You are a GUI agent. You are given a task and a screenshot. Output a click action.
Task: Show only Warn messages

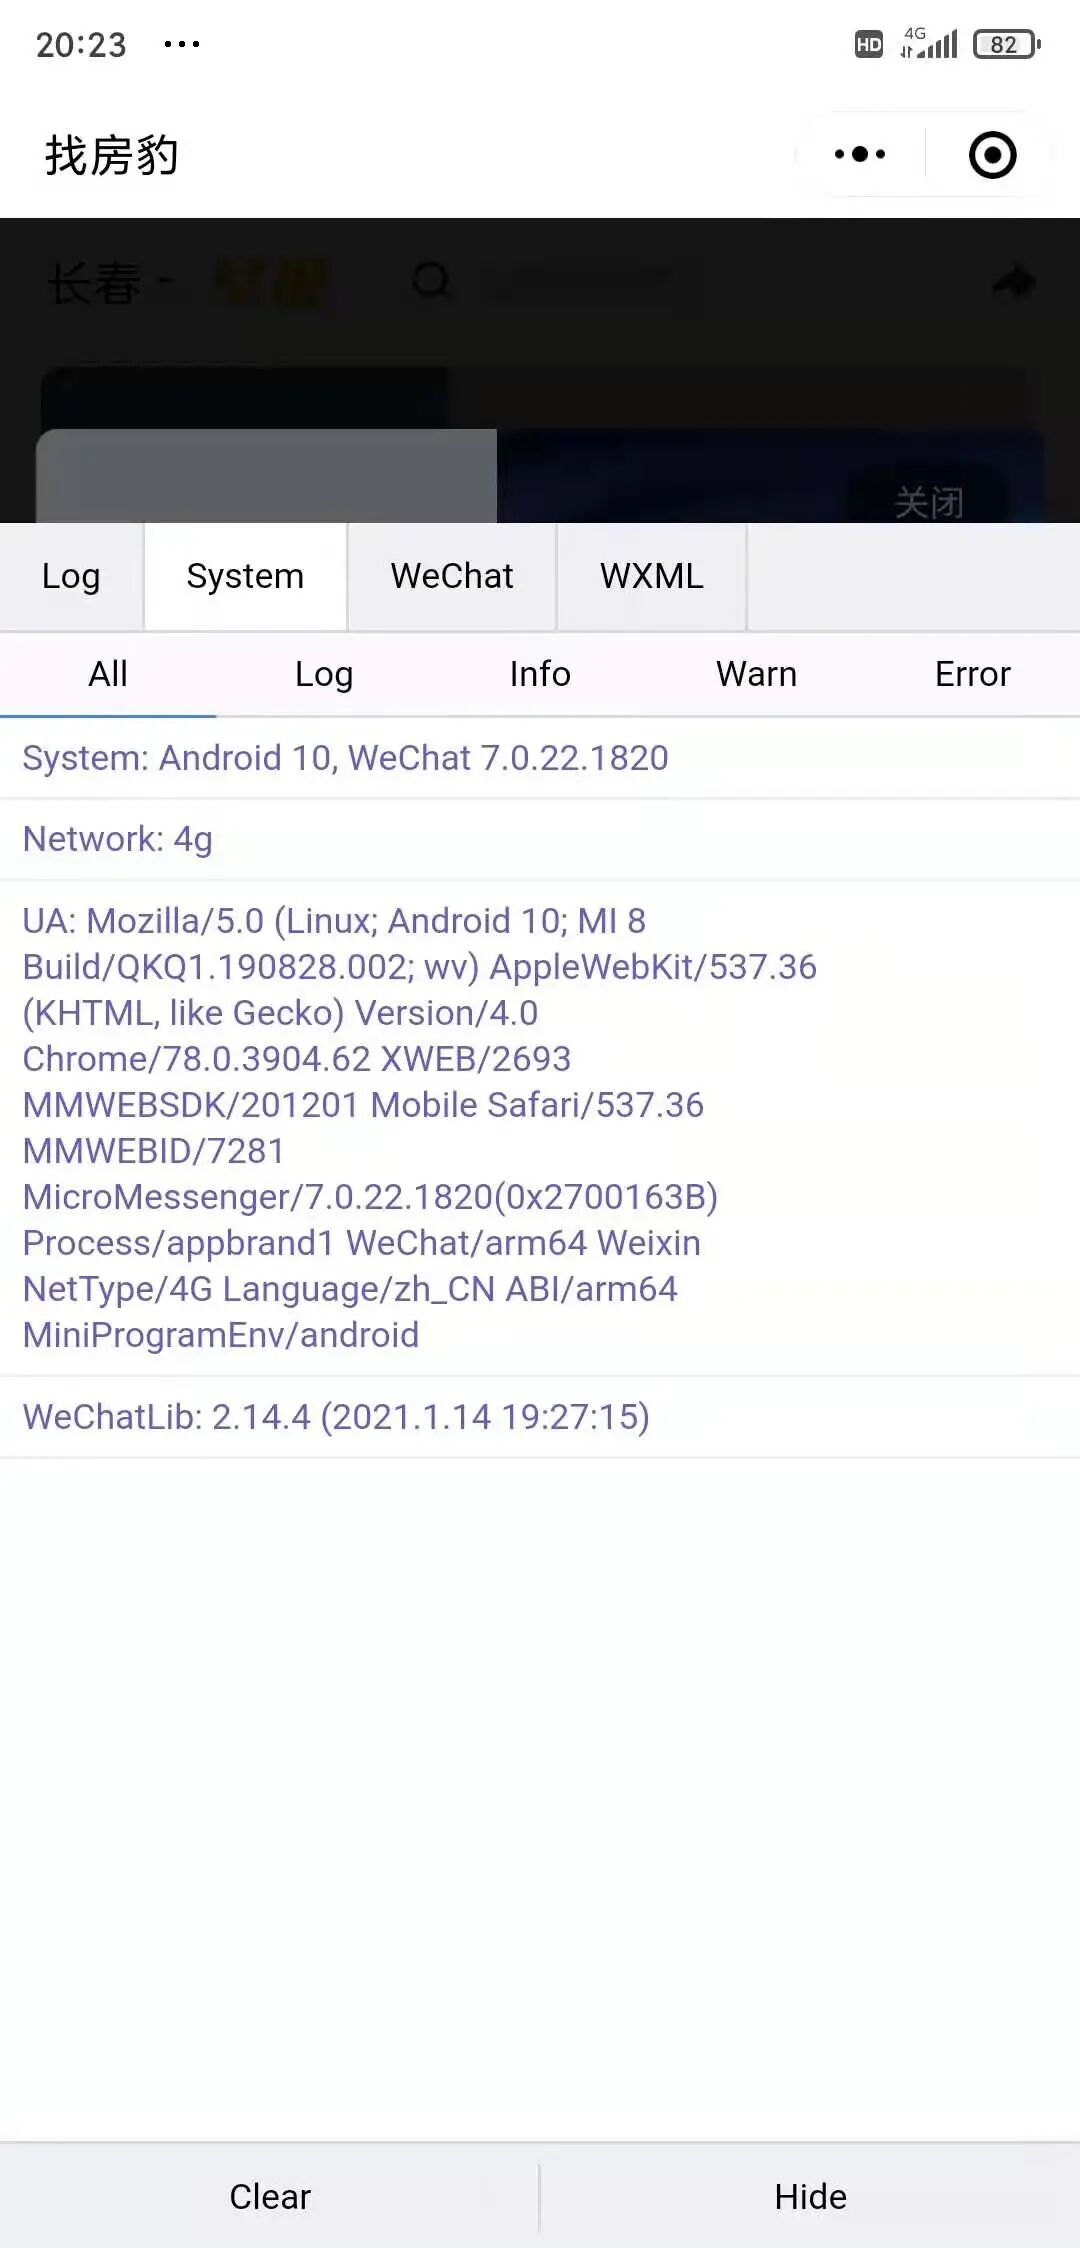coord(756,675)
